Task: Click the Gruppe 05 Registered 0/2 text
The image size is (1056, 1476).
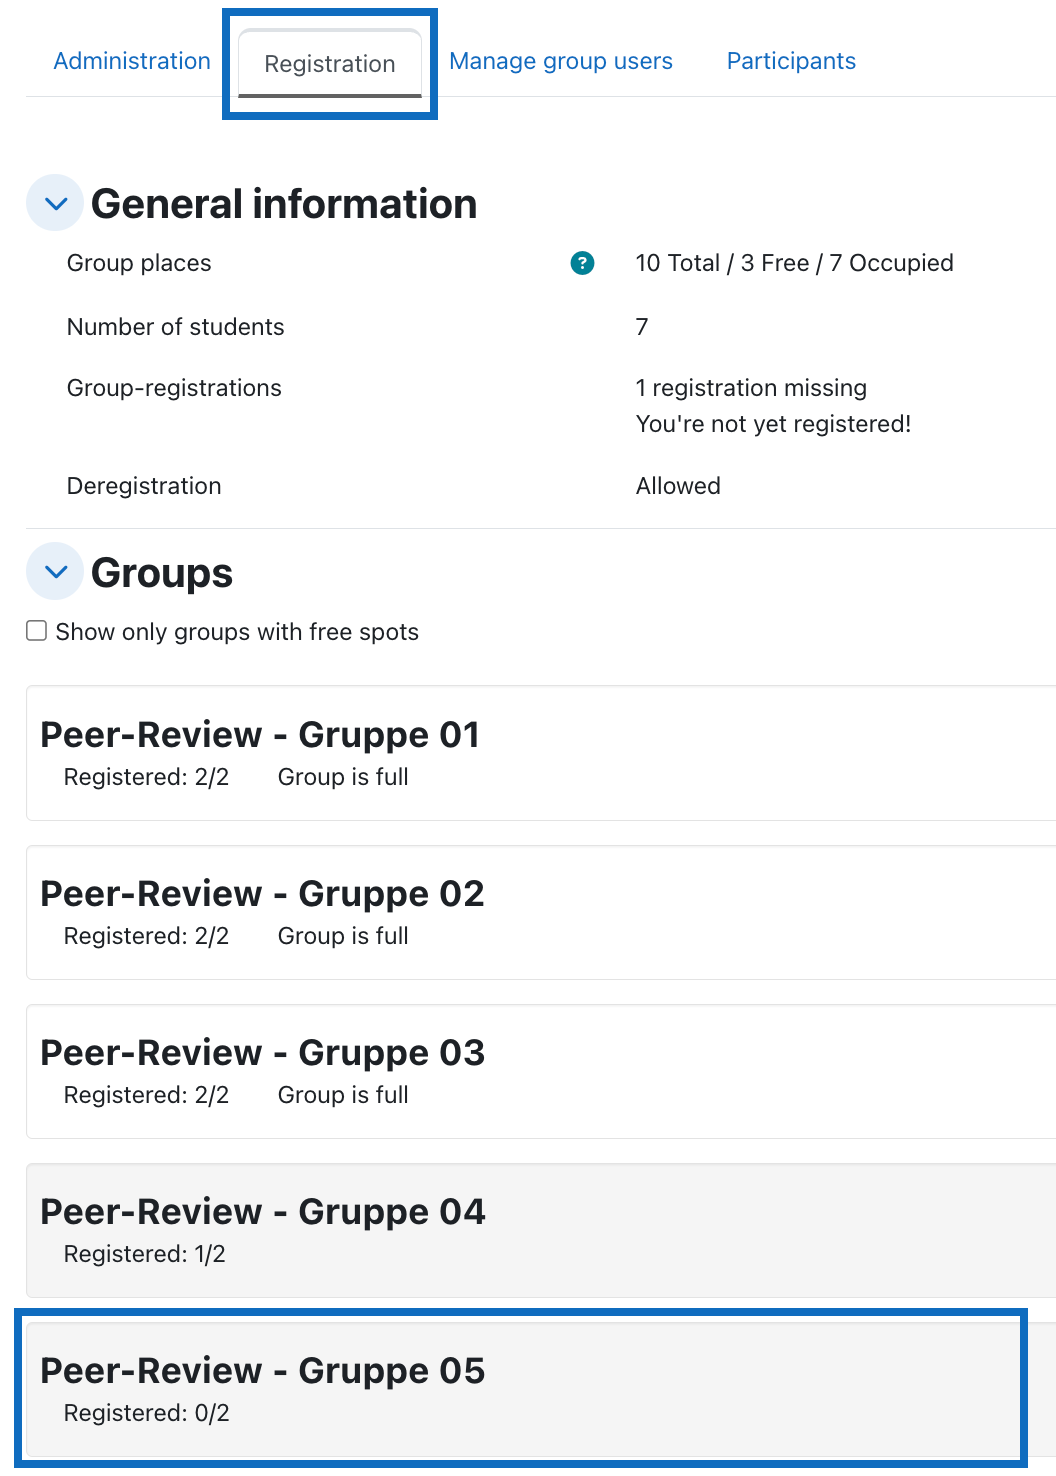Action: pyautogui.click(x=147, y=1413)
